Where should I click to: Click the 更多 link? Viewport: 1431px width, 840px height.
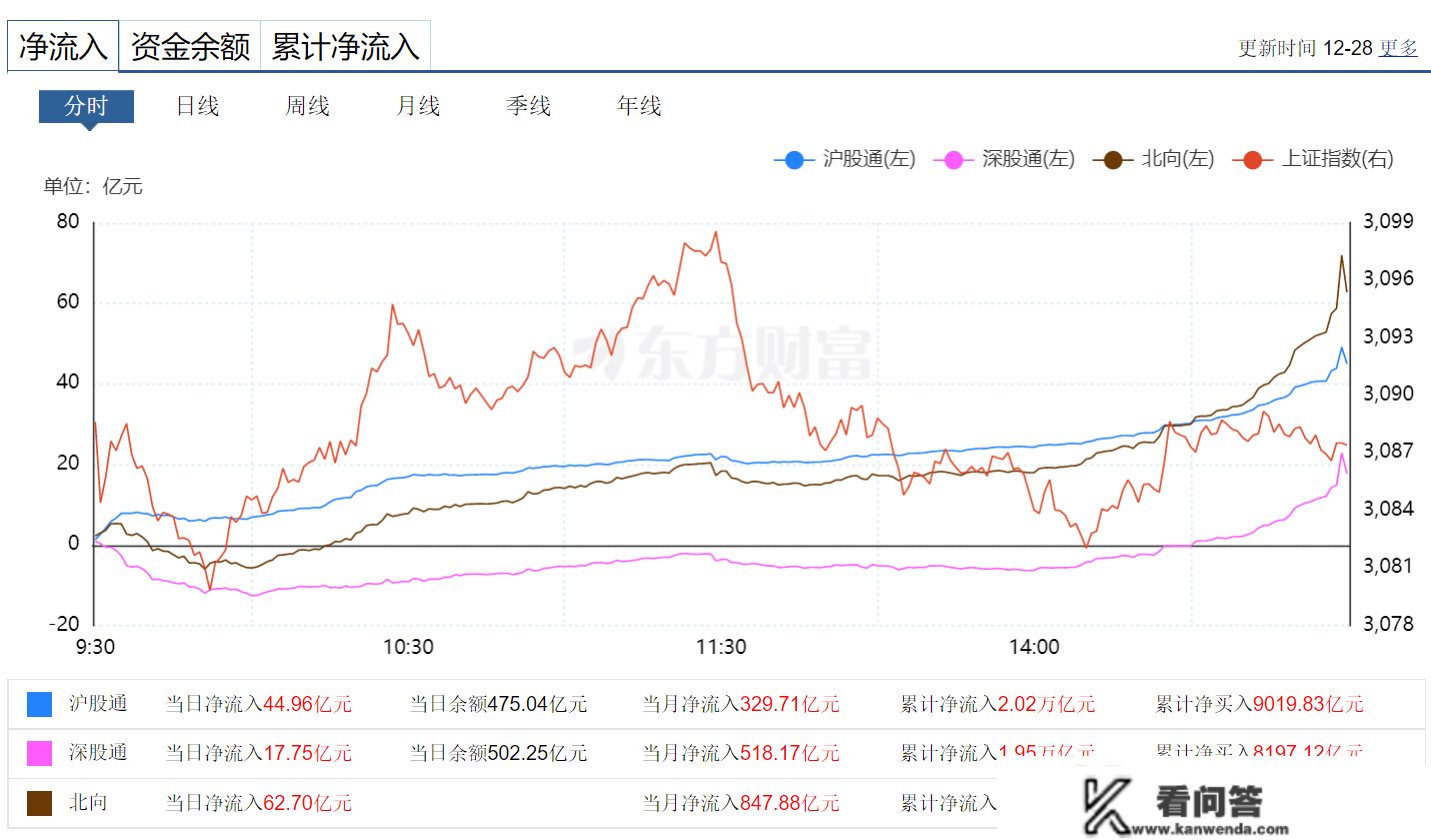[x=1398, y=47]
